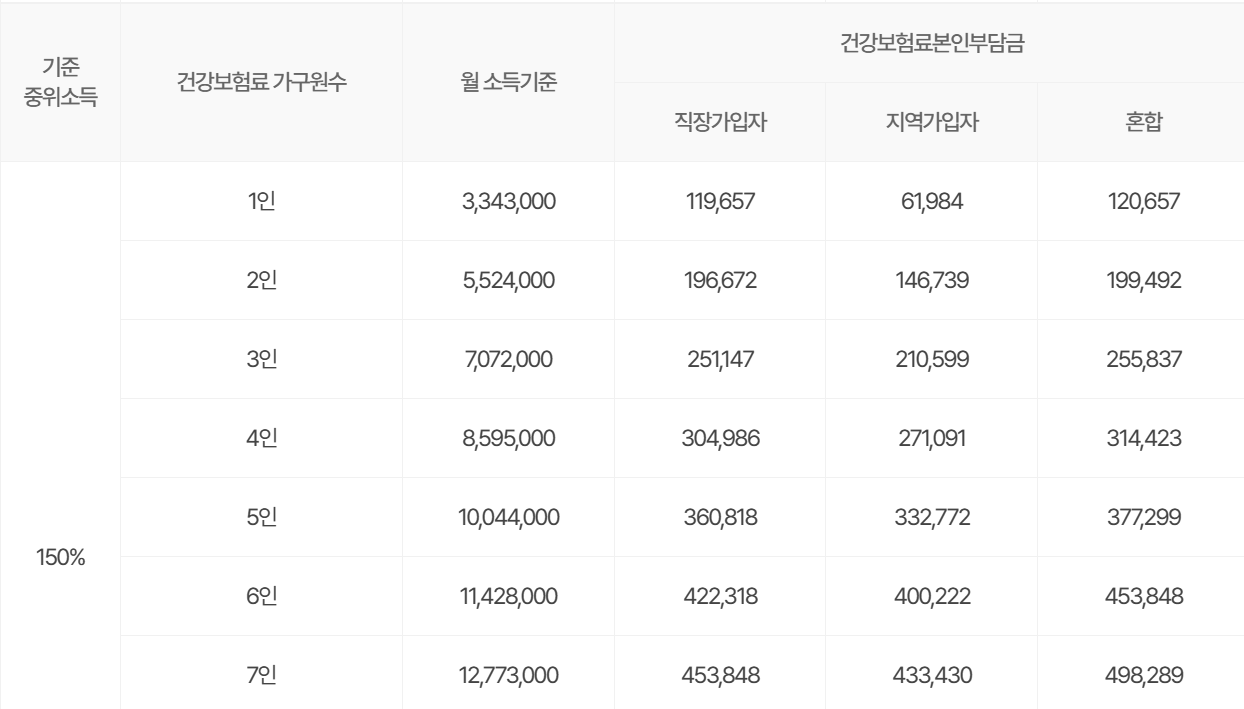Pick the 199,492 혼합 amount
Image resolution: width=1244 pixels, height=709 pixels.
click(1143, 281)
